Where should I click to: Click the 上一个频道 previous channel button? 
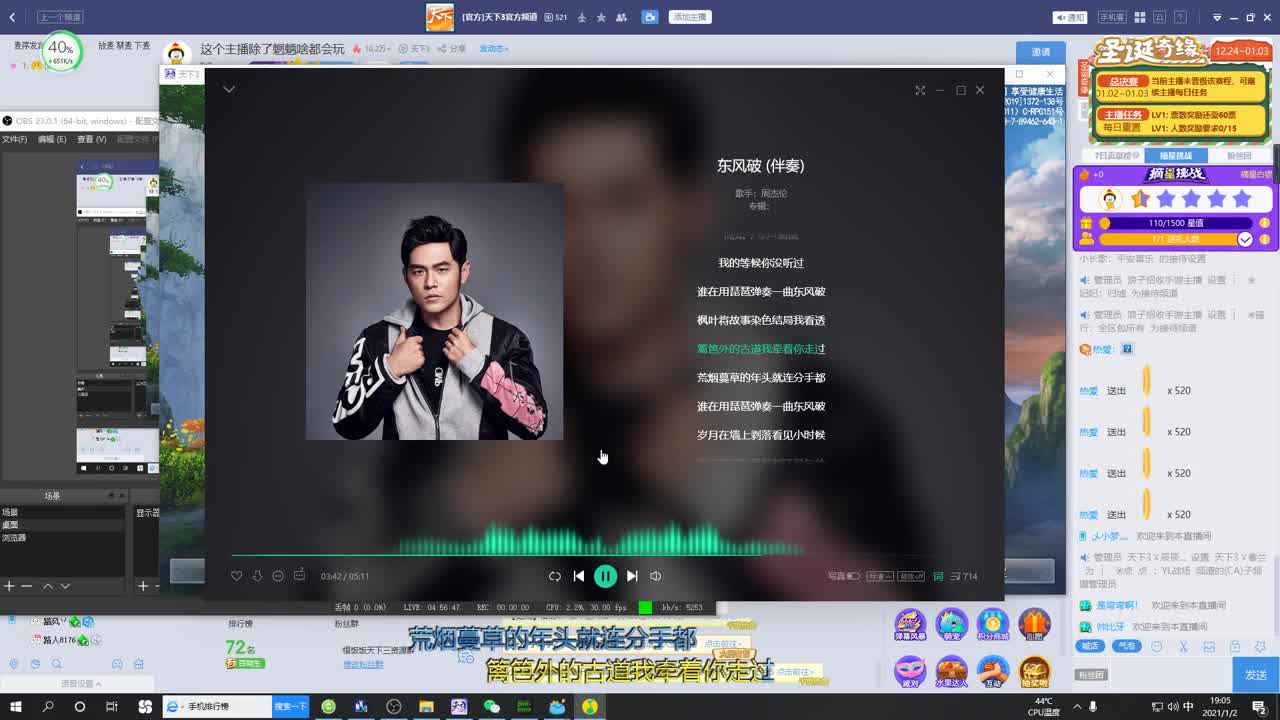click(60, 17)
